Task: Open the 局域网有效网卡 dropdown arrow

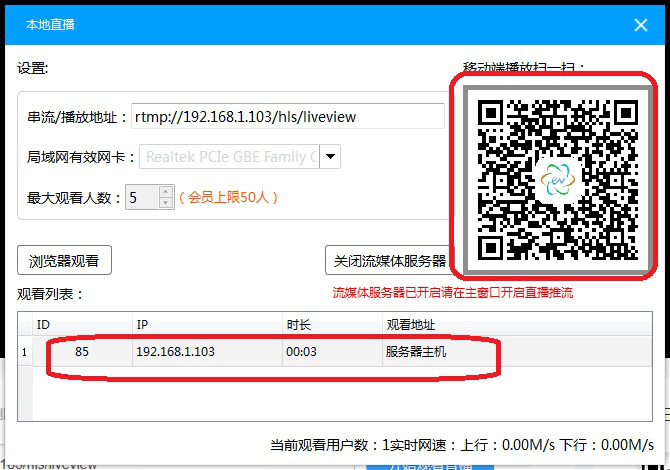Action: tap(330, 156)
